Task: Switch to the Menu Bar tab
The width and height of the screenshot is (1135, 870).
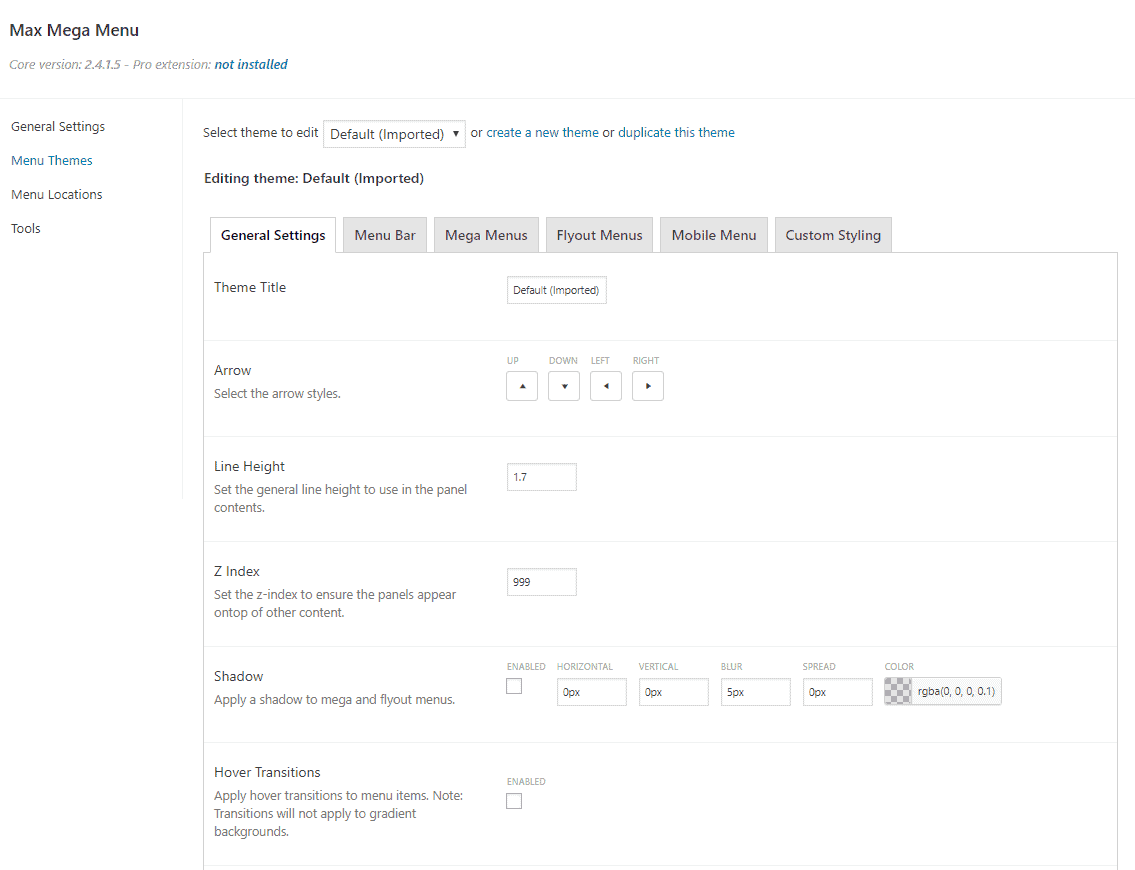Action: pyautogui.click(x=385, y=235)
